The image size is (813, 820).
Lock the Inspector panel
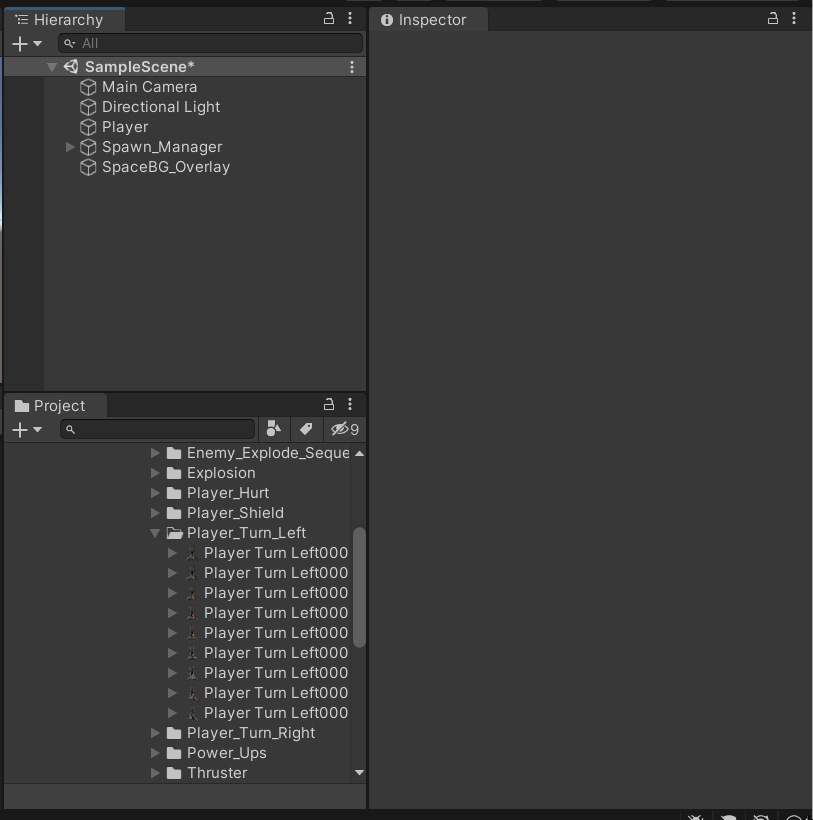773,19
